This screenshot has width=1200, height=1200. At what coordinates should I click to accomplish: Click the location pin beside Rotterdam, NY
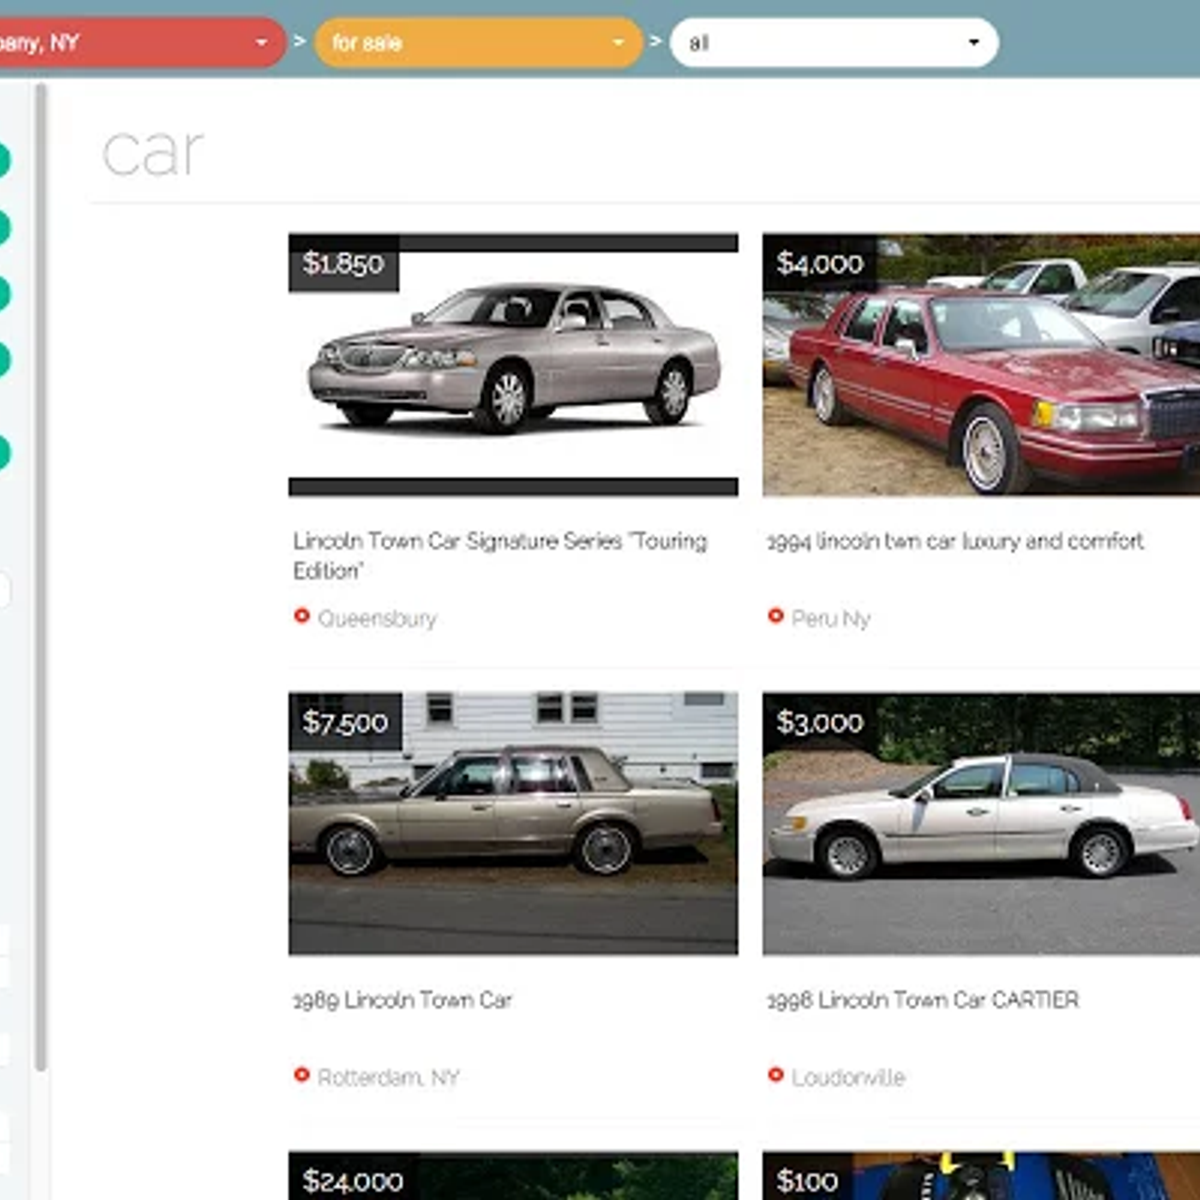[x=301, y=1075]
